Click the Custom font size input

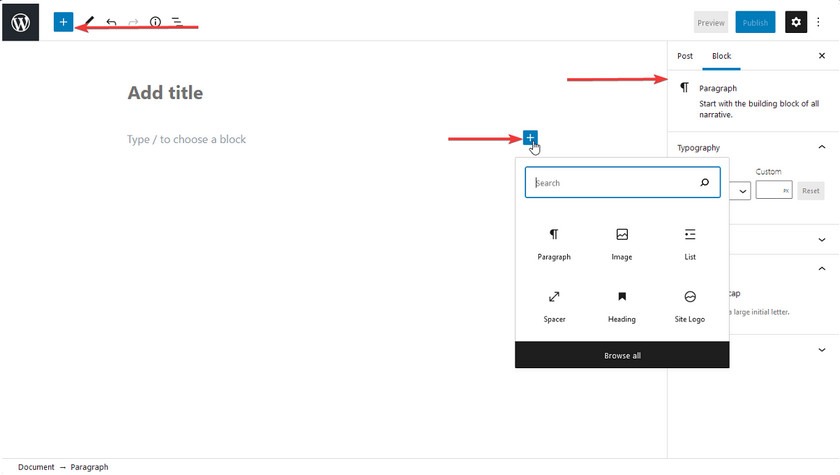pos(774,190)
